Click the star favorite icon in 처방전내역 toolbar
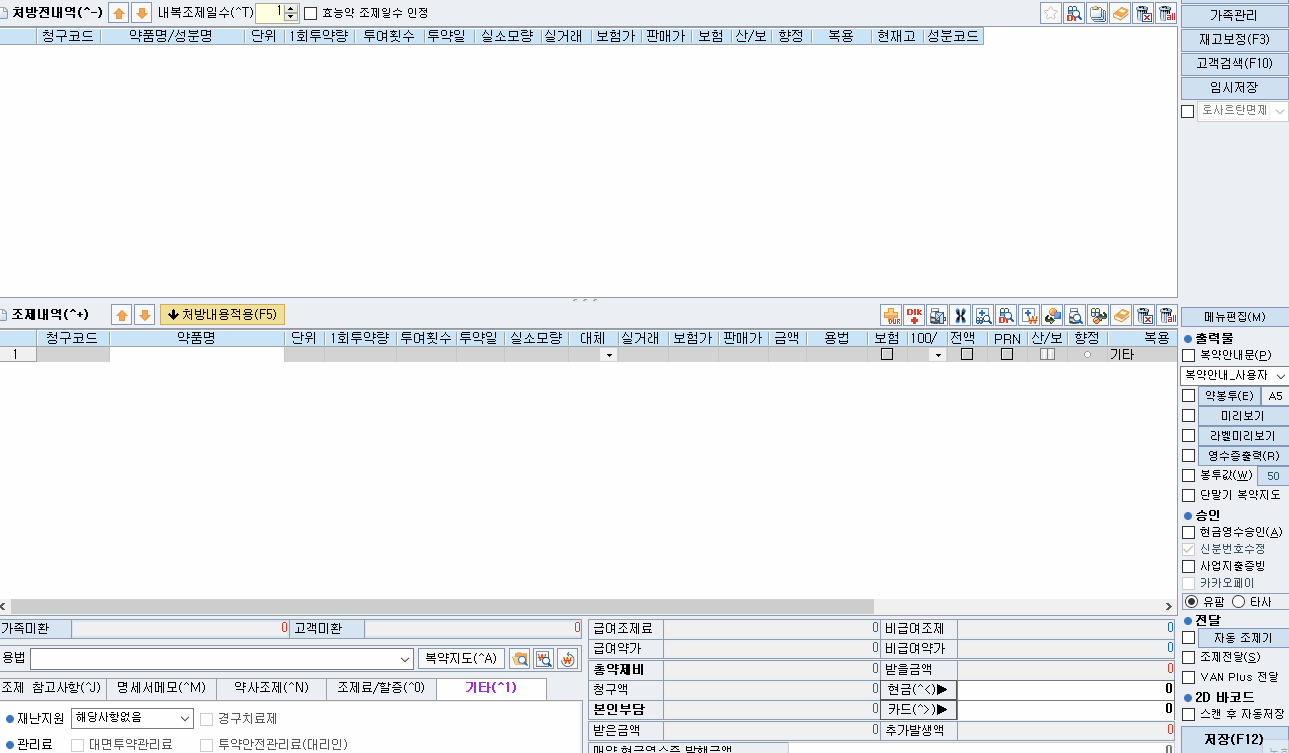The image size is (1289, 753). [1051, 13]
